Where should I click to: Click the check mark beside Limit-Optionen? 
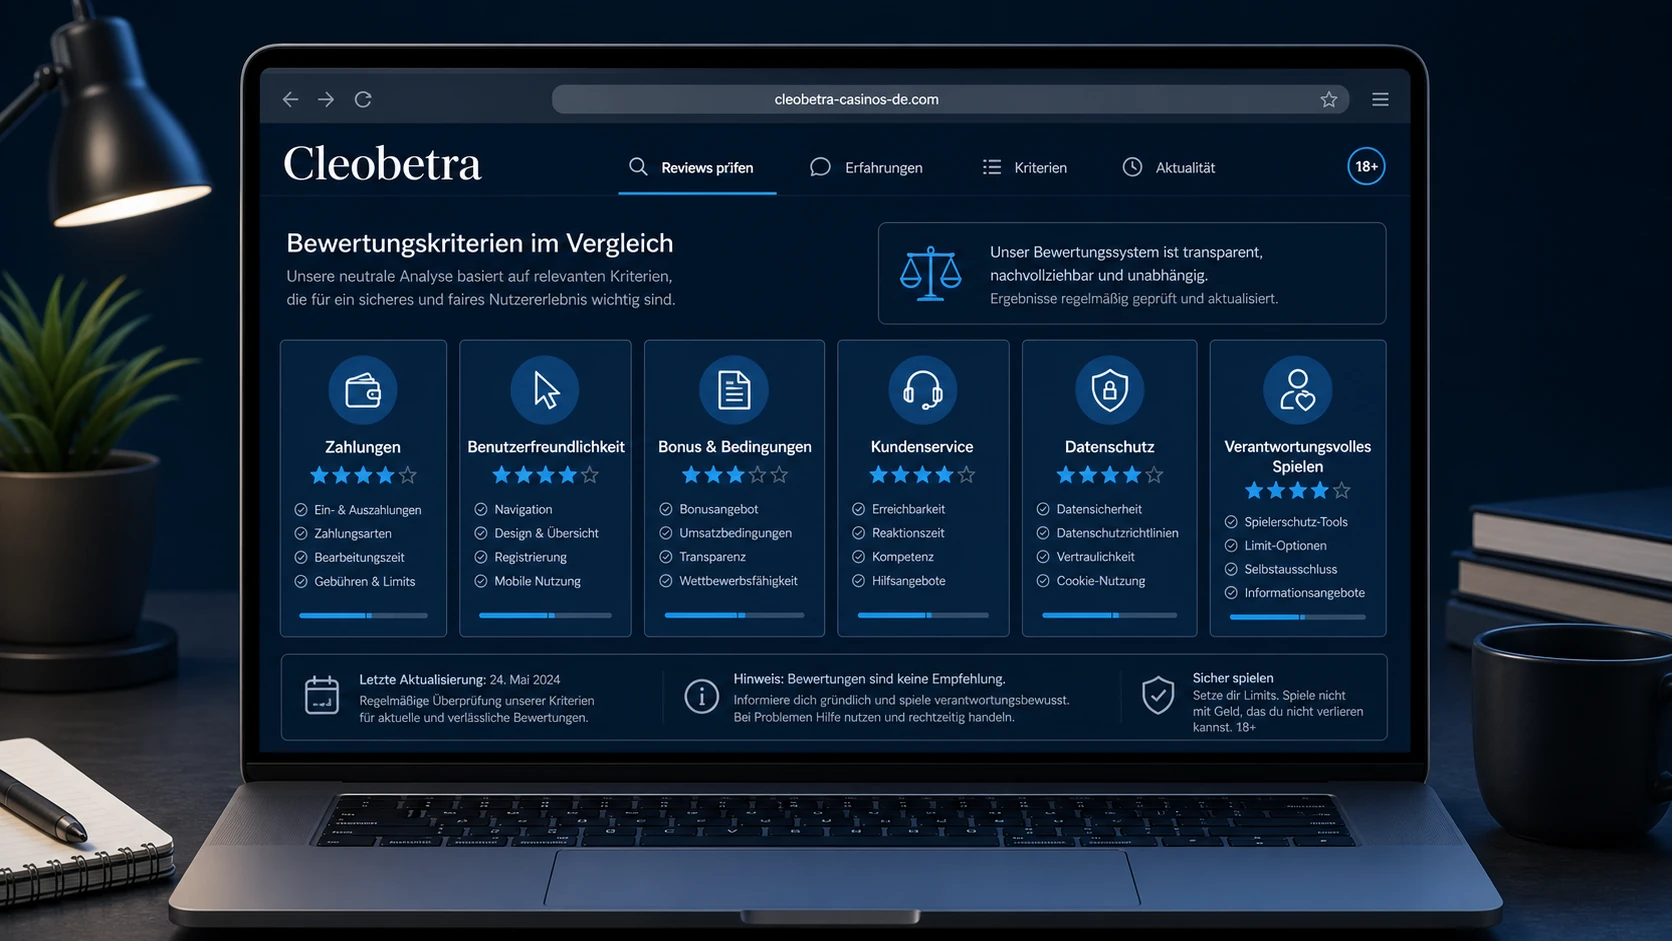click(1231, 545)
